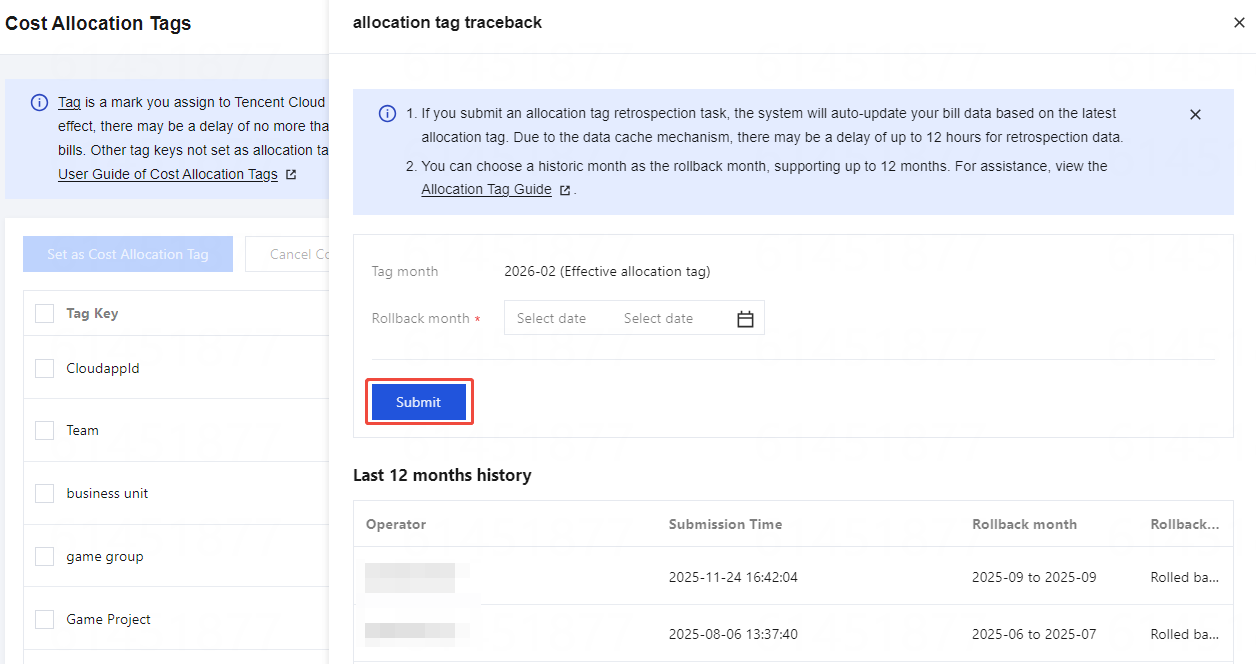
Task: Dismiss the blue info notice banner
Action: click(x=1195, y=115)
